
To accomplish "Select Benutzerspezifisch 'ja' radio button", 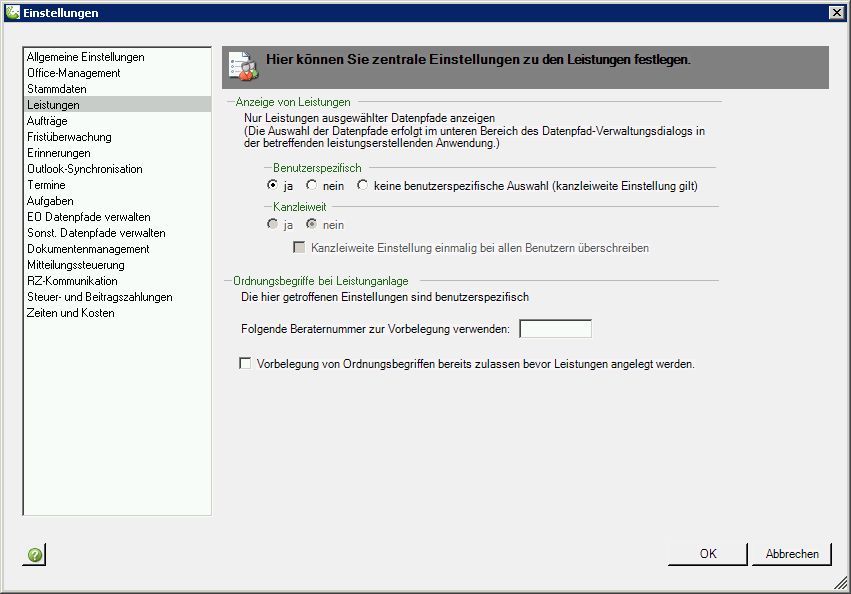I will click(272, 185).
